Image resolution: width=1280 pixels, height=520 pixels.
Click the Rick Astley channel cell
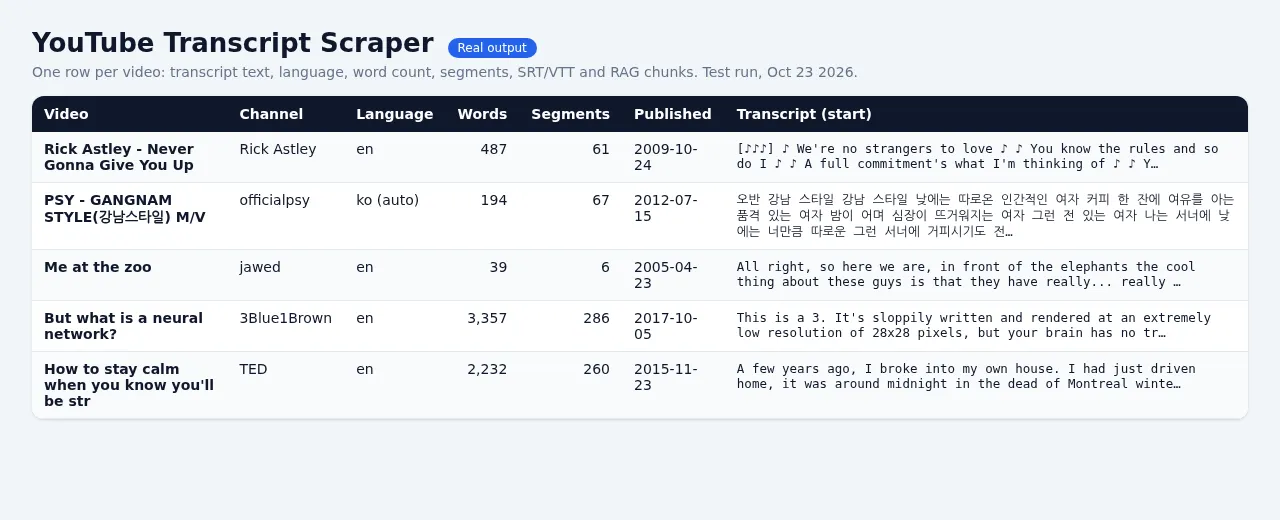click(278, 149)
